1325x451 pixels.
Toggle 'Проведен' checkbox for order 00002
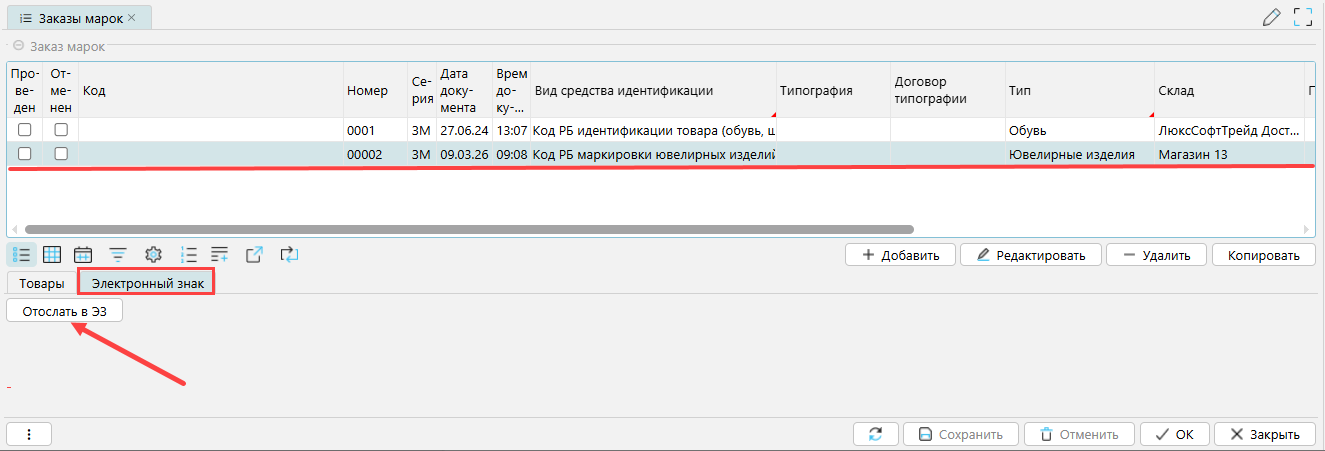pyautogui.click(x=25, y=154)
